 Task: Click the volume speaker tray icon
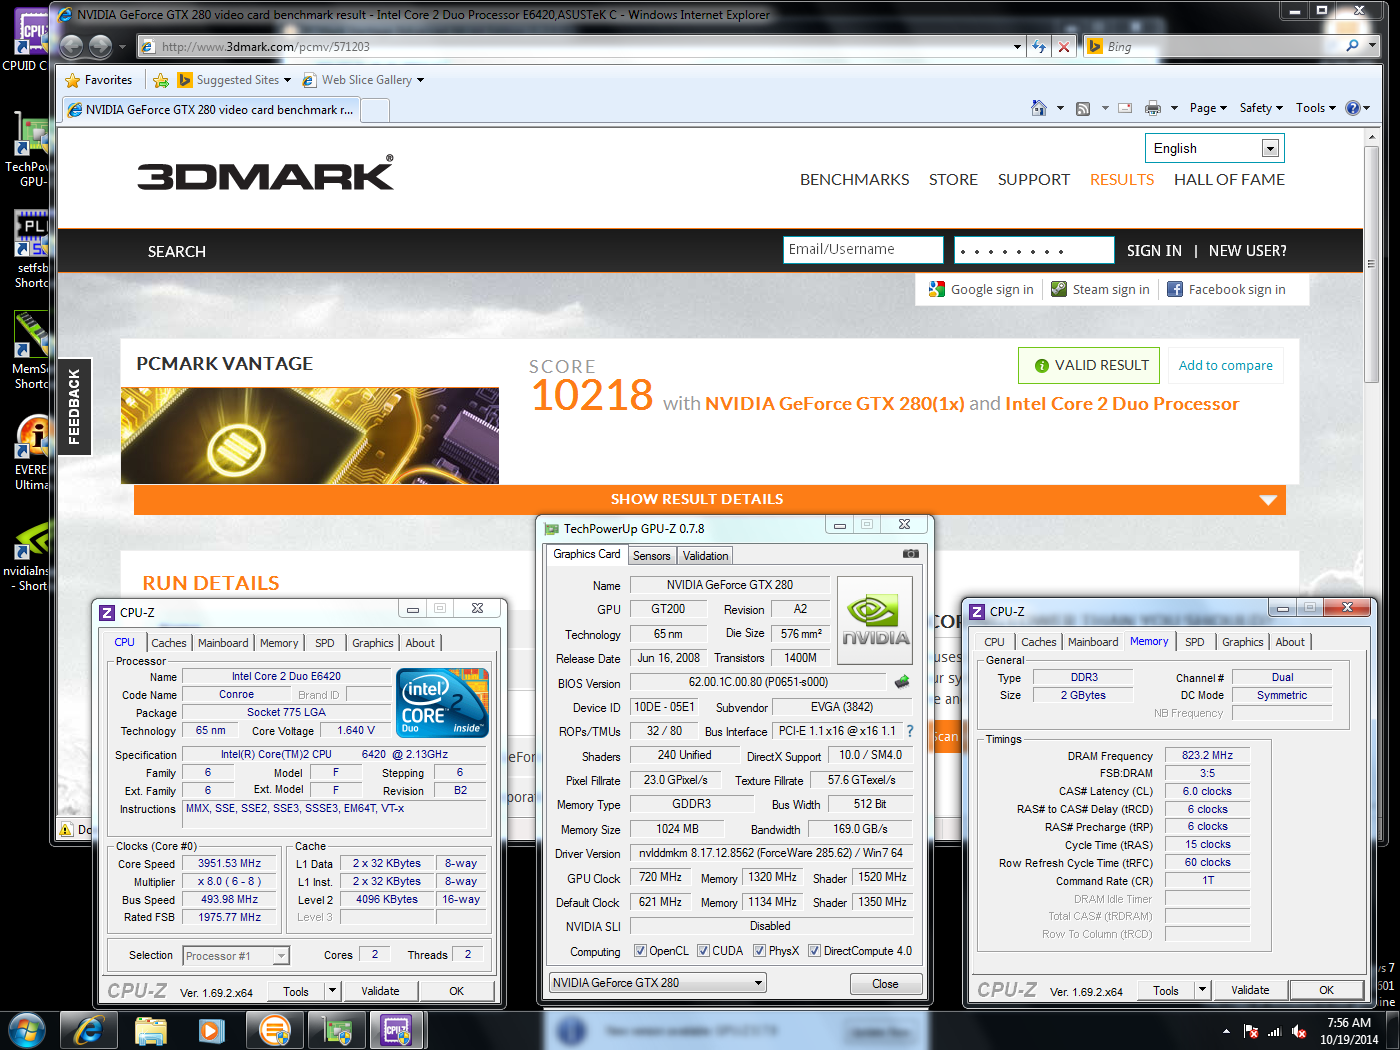tap(1299, 1031)
